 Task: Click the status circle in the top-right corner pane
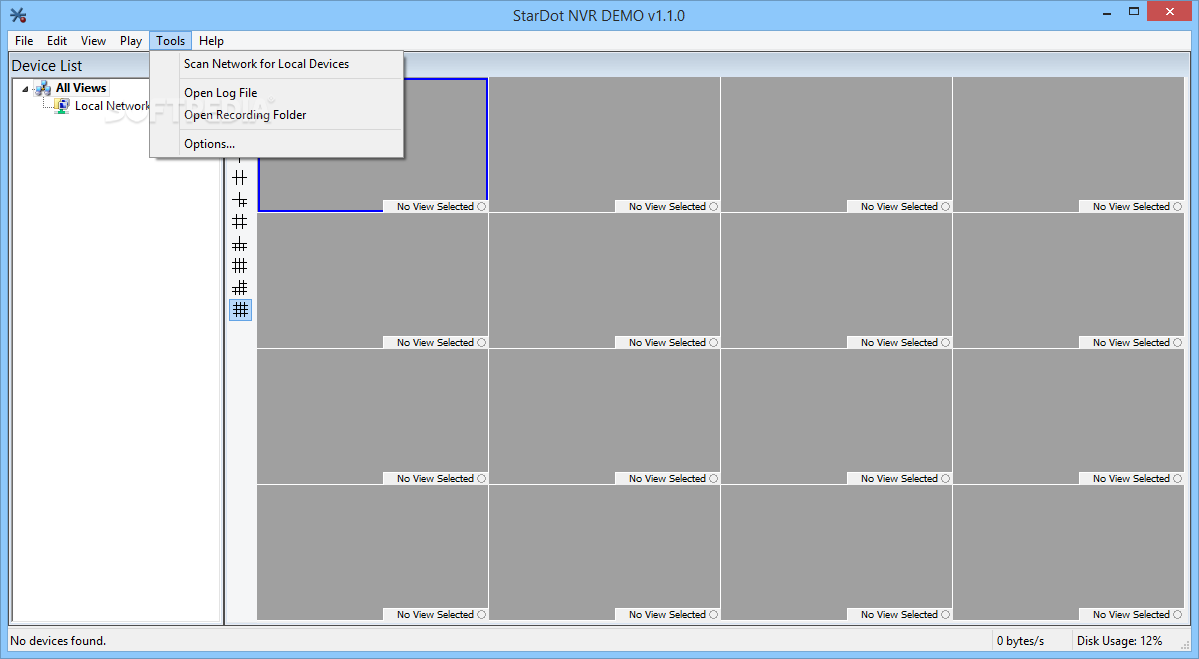pyautogui.click(x=1178, y=206)
